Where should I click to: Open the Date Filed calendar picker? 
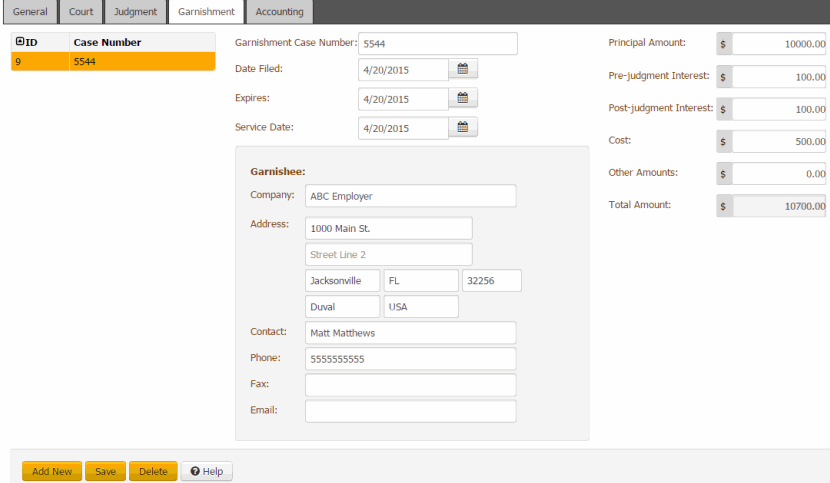(463, 69)
